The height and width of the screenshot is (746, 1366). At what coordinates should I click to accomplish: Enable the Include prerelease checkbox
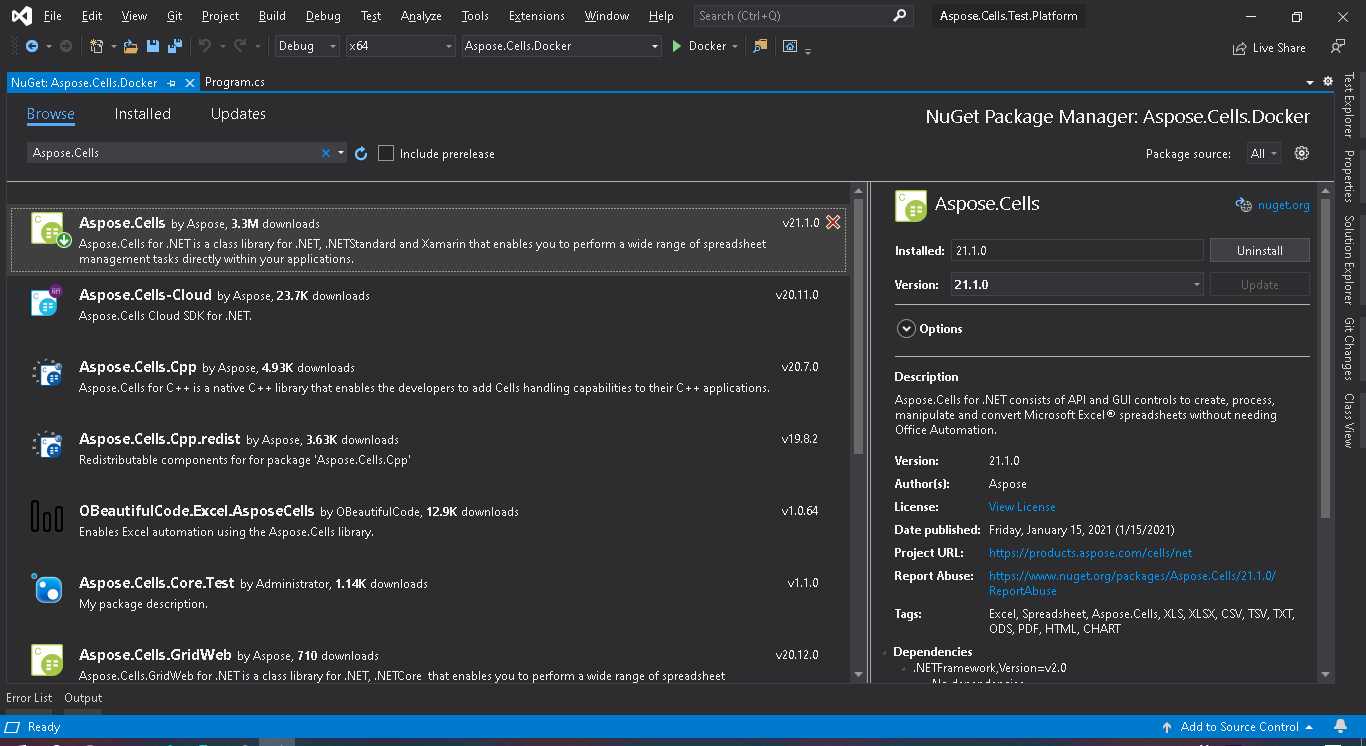[386, 154]
